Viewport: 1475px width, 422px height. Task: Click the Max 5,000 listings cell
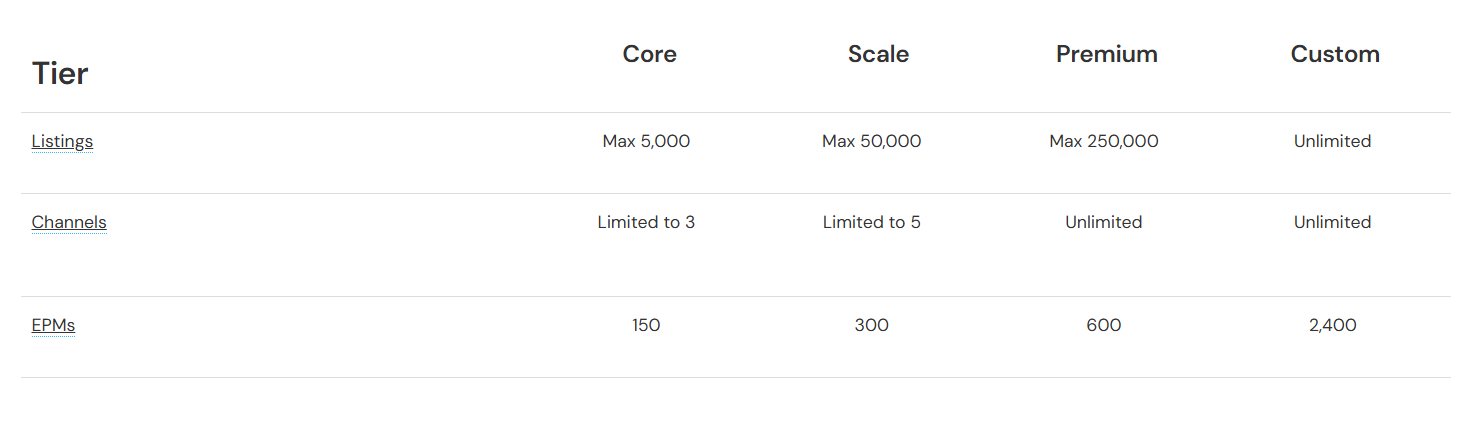pos(646,142)
